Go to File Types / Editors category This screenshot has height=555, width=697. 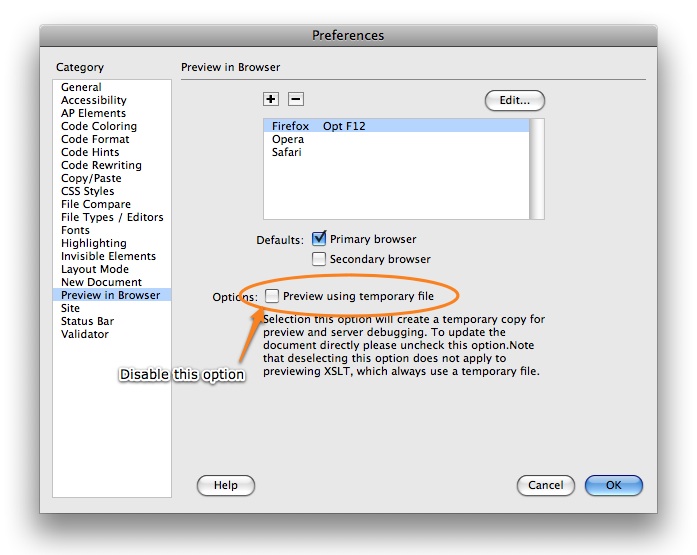(112, 218)
